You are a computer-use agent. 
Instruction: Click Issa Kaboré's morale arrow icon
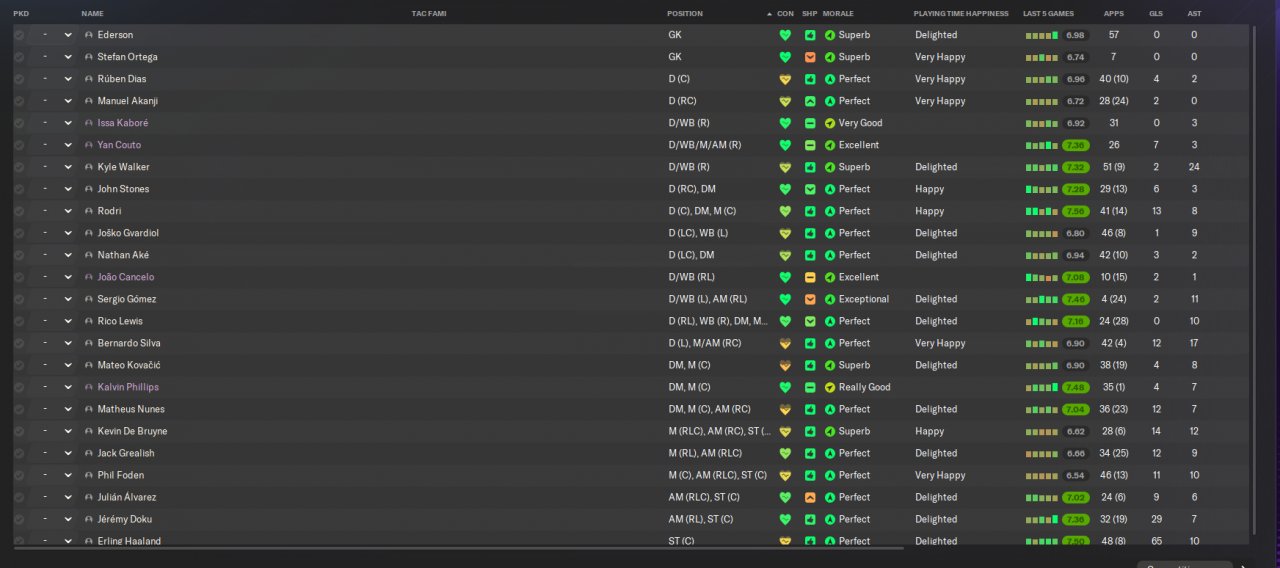pos(830,123)
